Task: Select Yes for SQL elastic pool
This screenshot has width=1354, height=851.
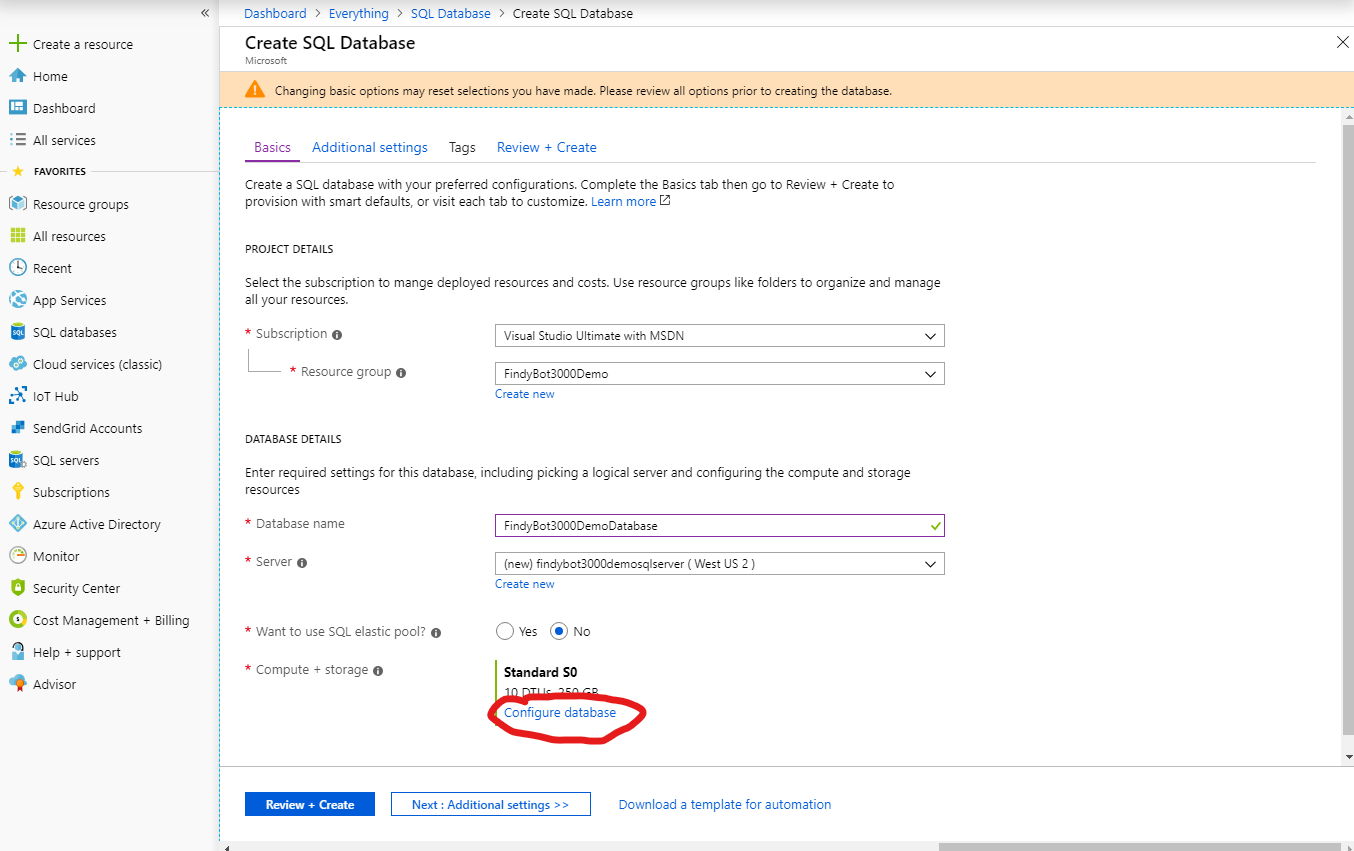Action: pos(505,632)
